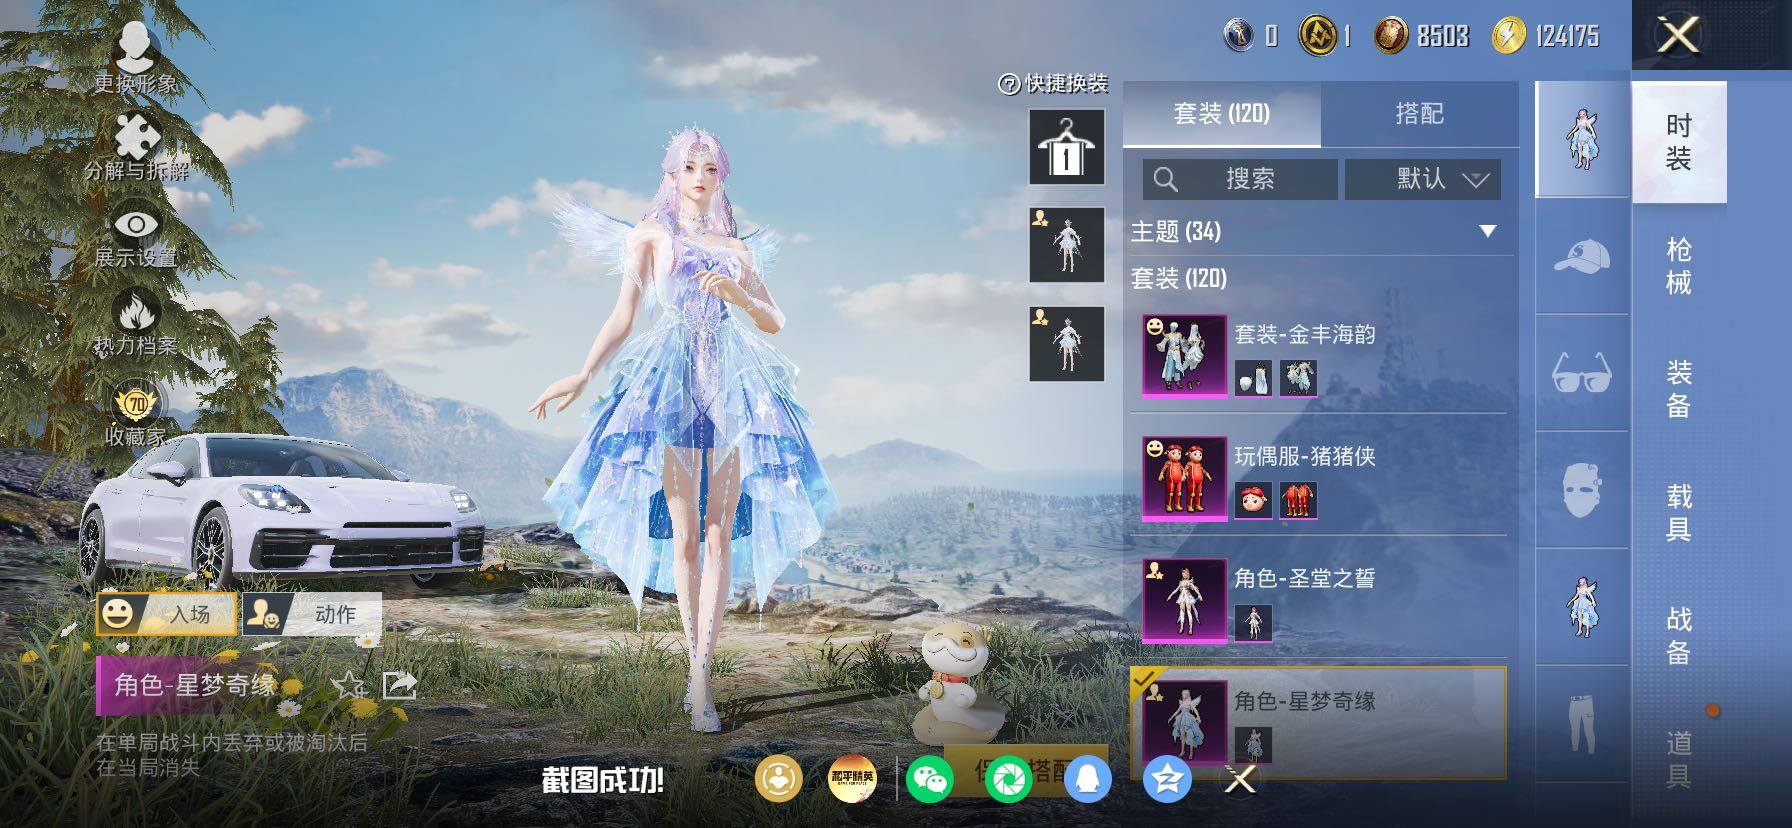Click the share arrow beside 角色-星梦奇缘
This screenshot has height=828, width=1792.
[399, 685]
